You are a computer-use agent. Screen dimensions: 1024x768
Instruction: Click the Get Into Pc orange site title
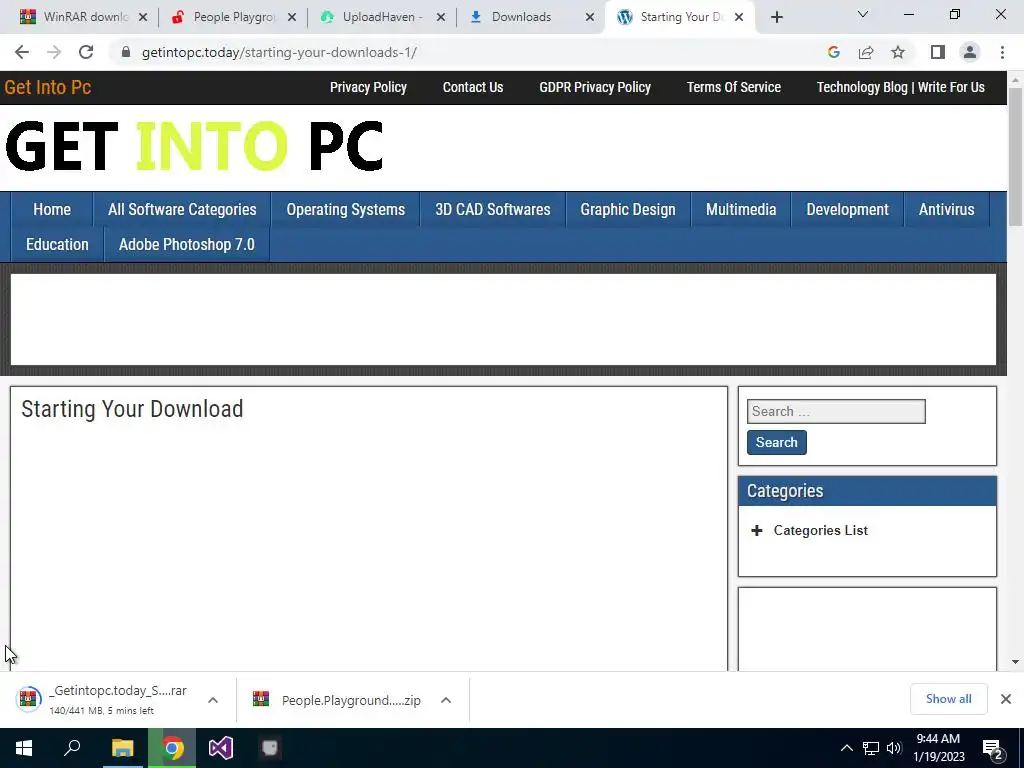pyautogui.click(x=48, y=88)
